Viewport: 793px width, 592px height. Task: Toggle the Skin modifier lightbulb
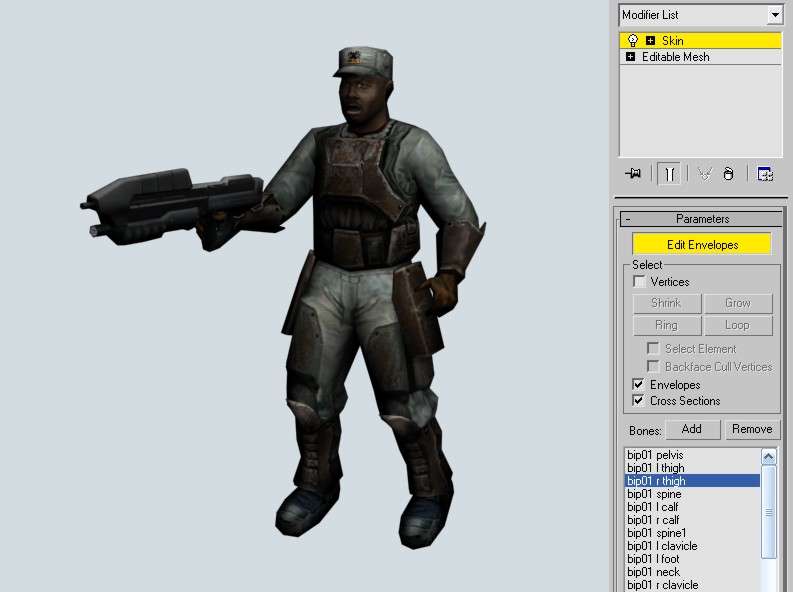(x=632, y=41)
